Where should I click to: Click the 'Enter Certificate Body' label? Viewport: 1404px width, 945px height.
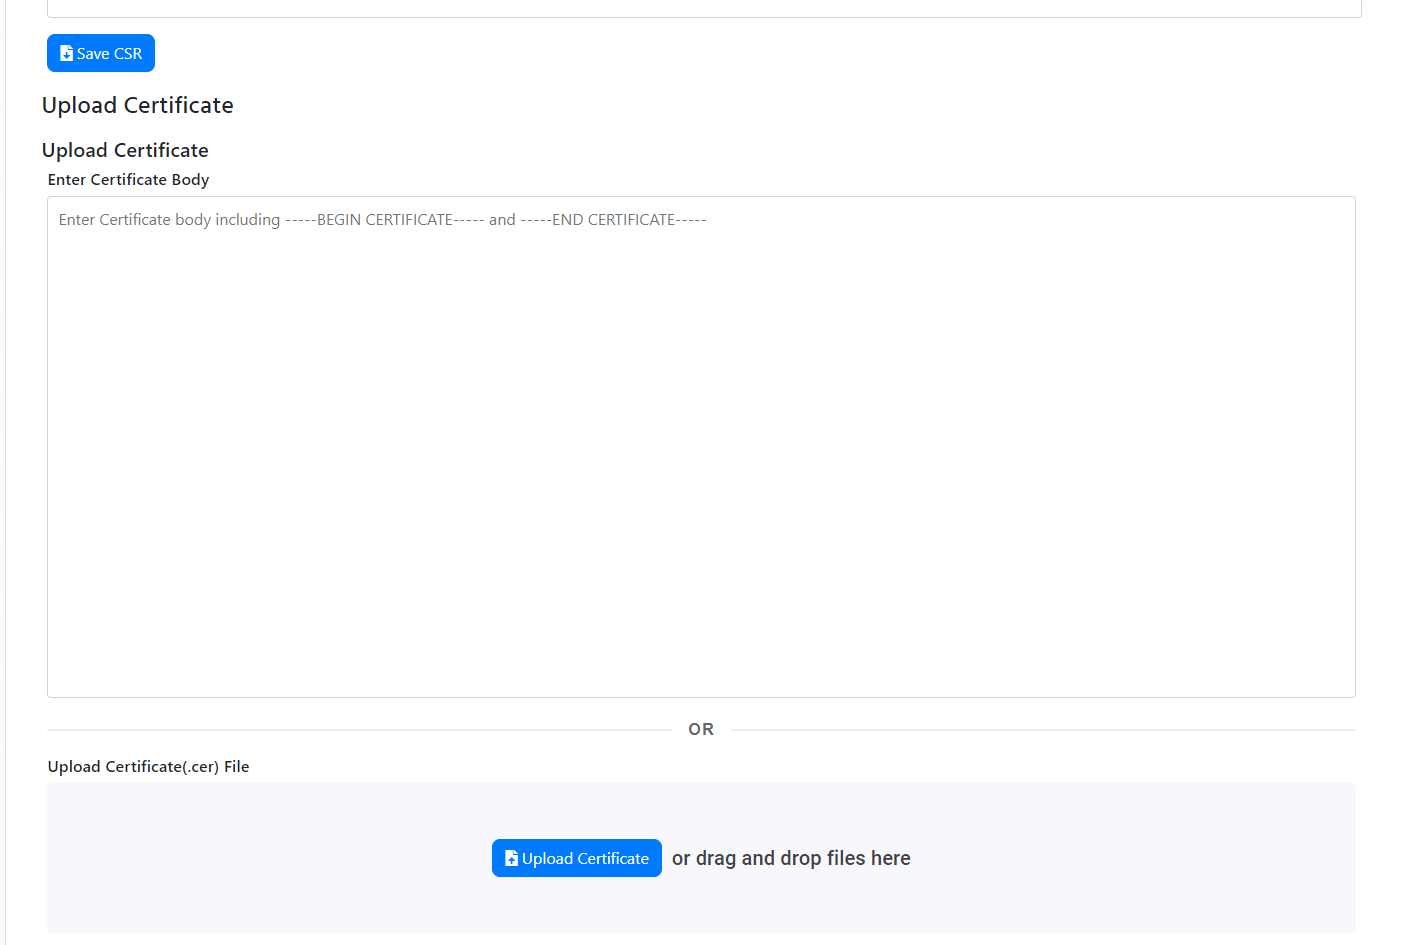point(128,180)
